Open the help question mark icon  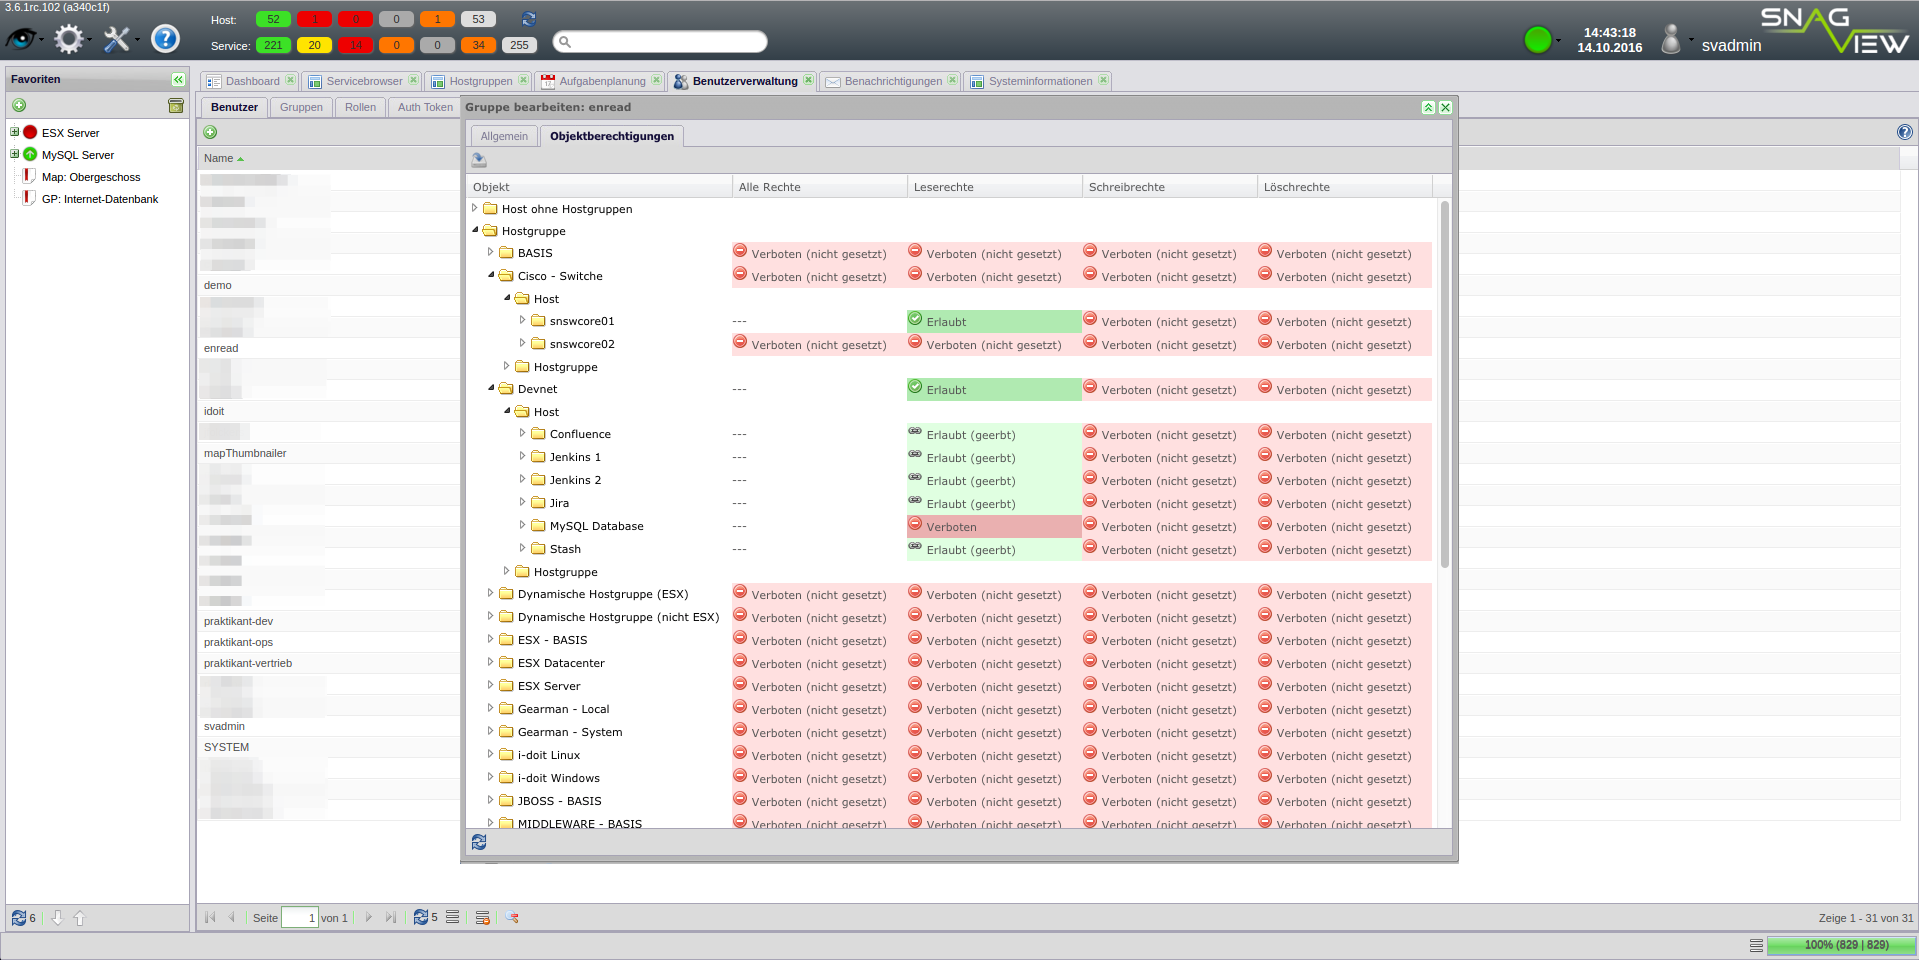[x=165, y=39]
